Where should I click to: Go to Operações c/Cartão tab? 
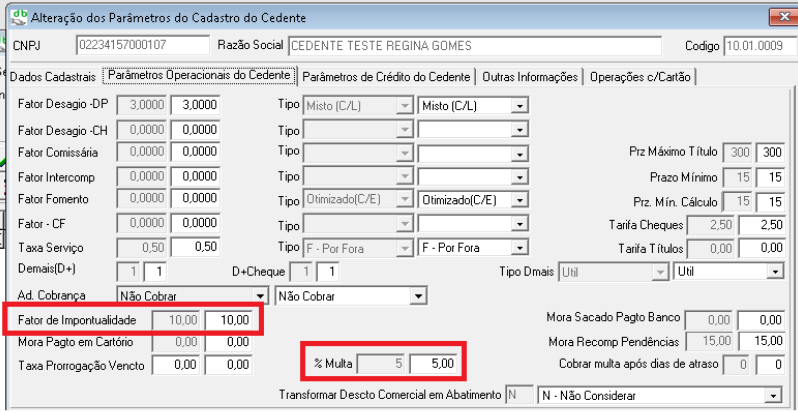click(x=640, y=76)
